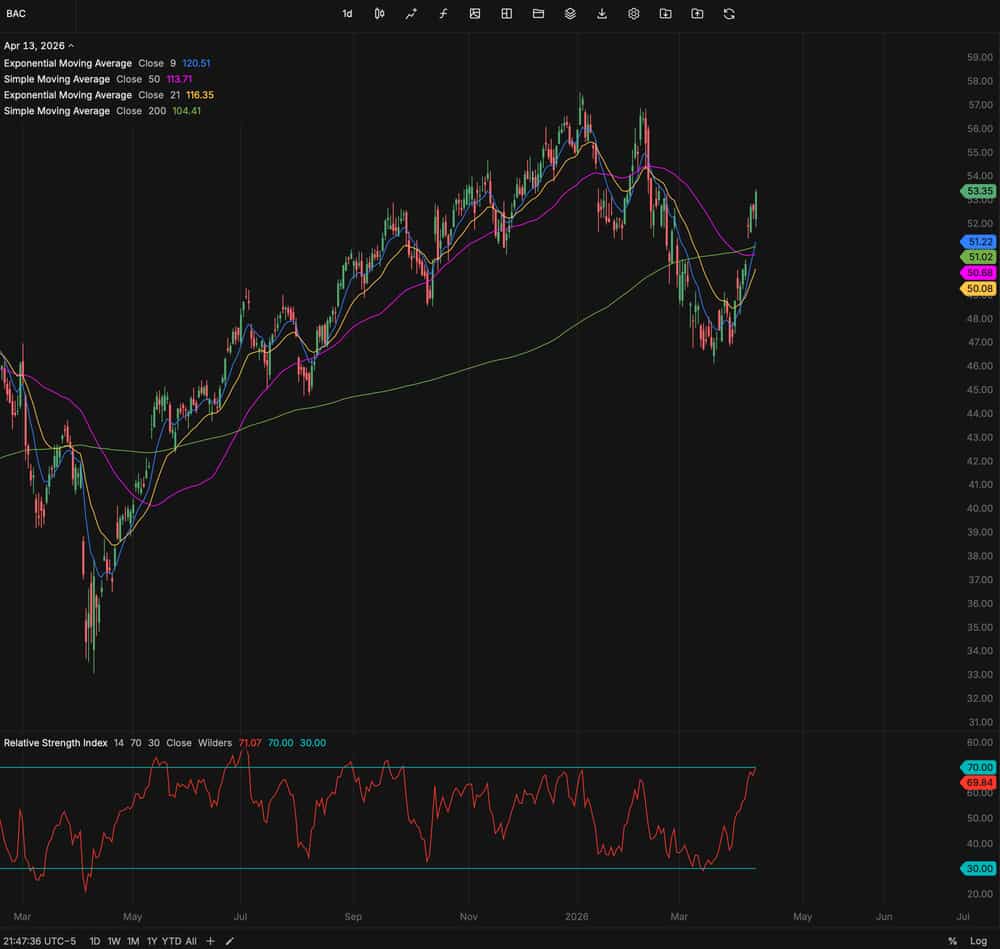This screenshot has height=949, width=1000.
Task: Open chart settings gear icon
Action: tap(634, 13)
